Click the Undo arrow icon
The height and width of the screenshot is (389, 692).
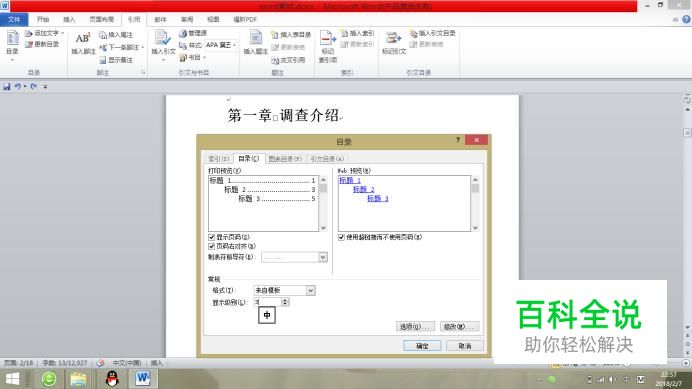coord(18,87)
